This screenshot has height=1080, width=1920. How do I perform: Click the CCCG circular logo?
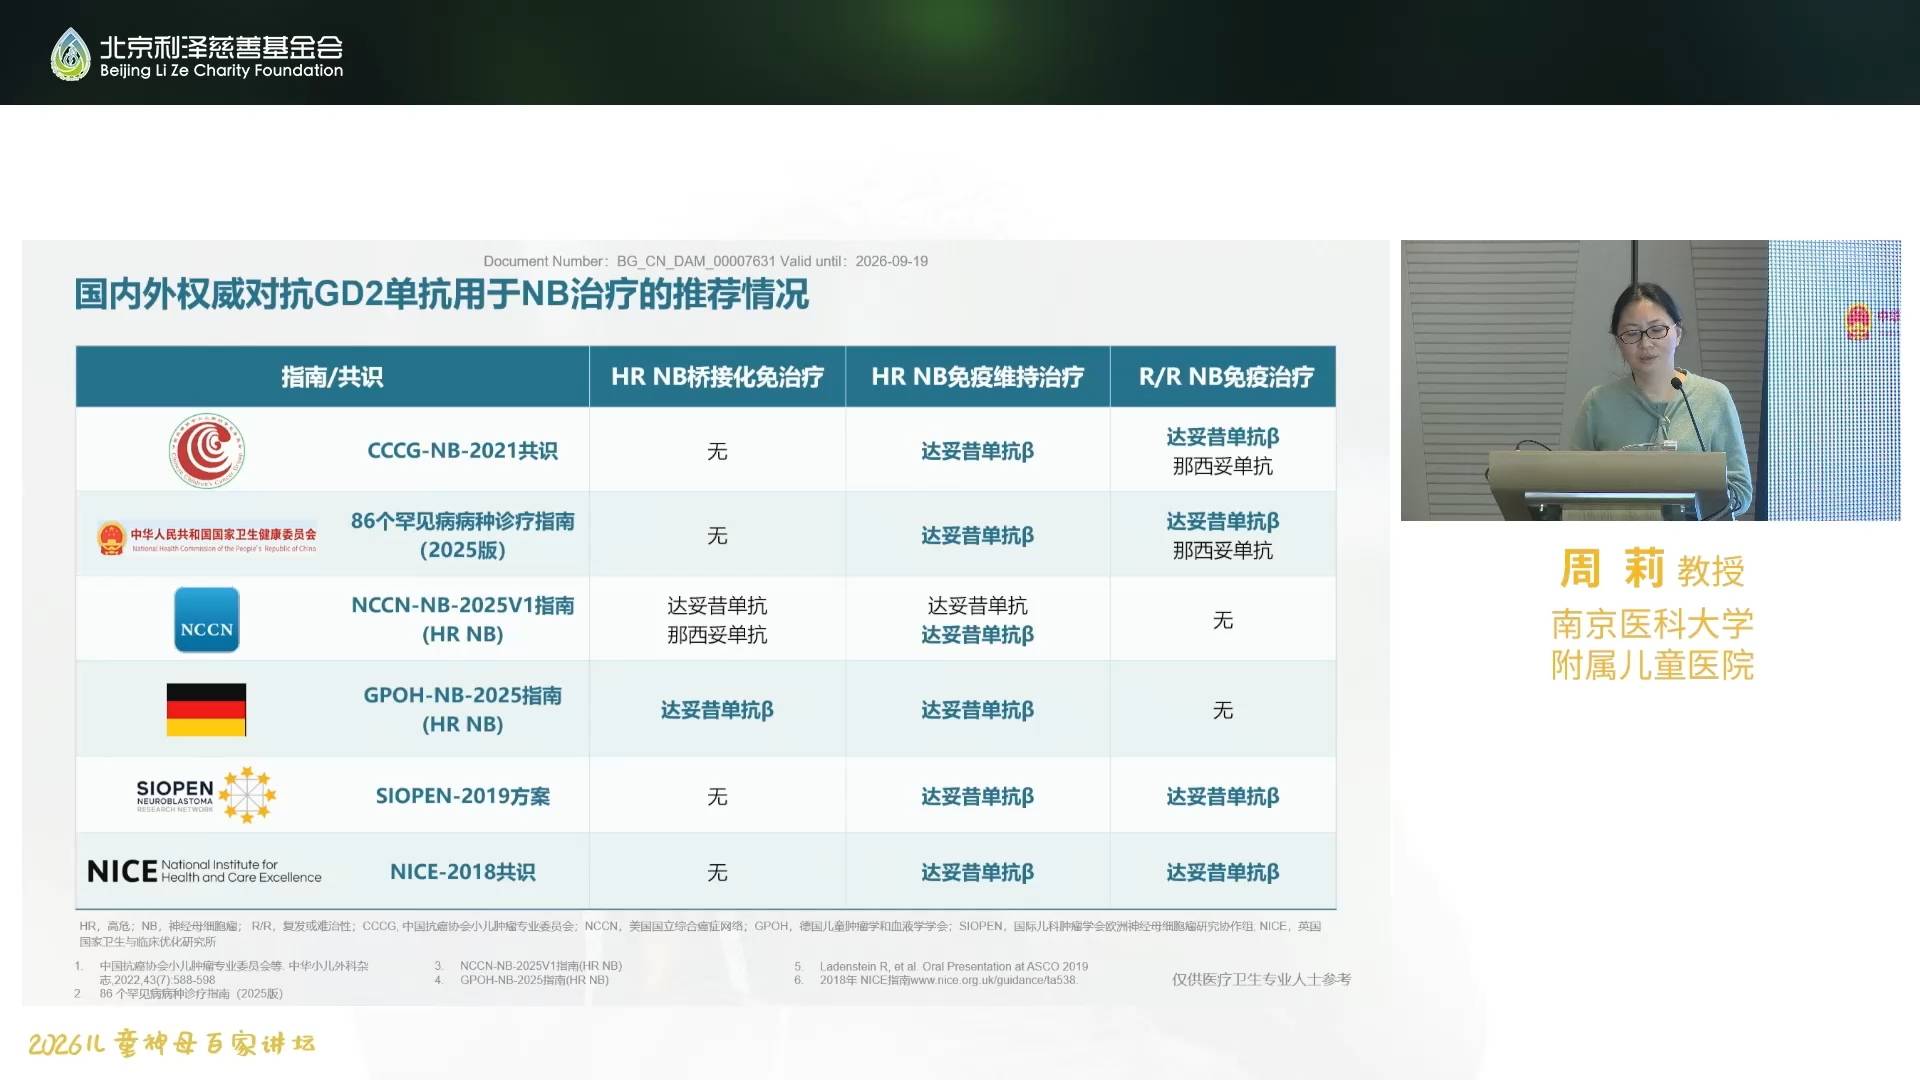tap(206, 450)
